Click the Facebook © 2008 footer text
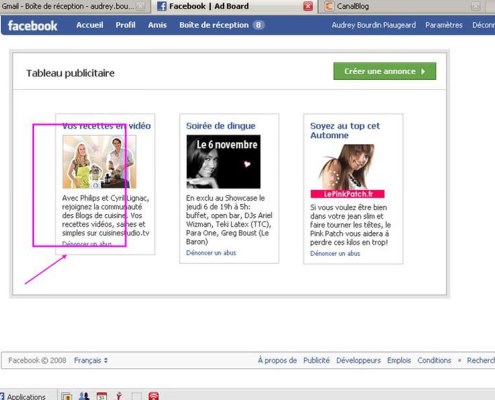The image size is (495, 400). pyautogui.click(x=37, y=360)
